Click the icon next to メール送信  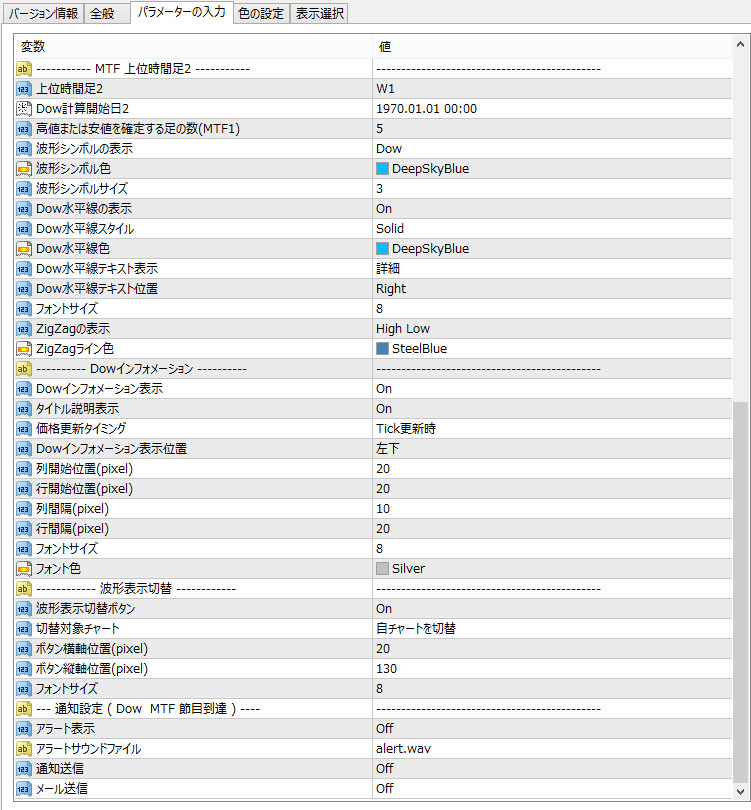pos(24,789)
